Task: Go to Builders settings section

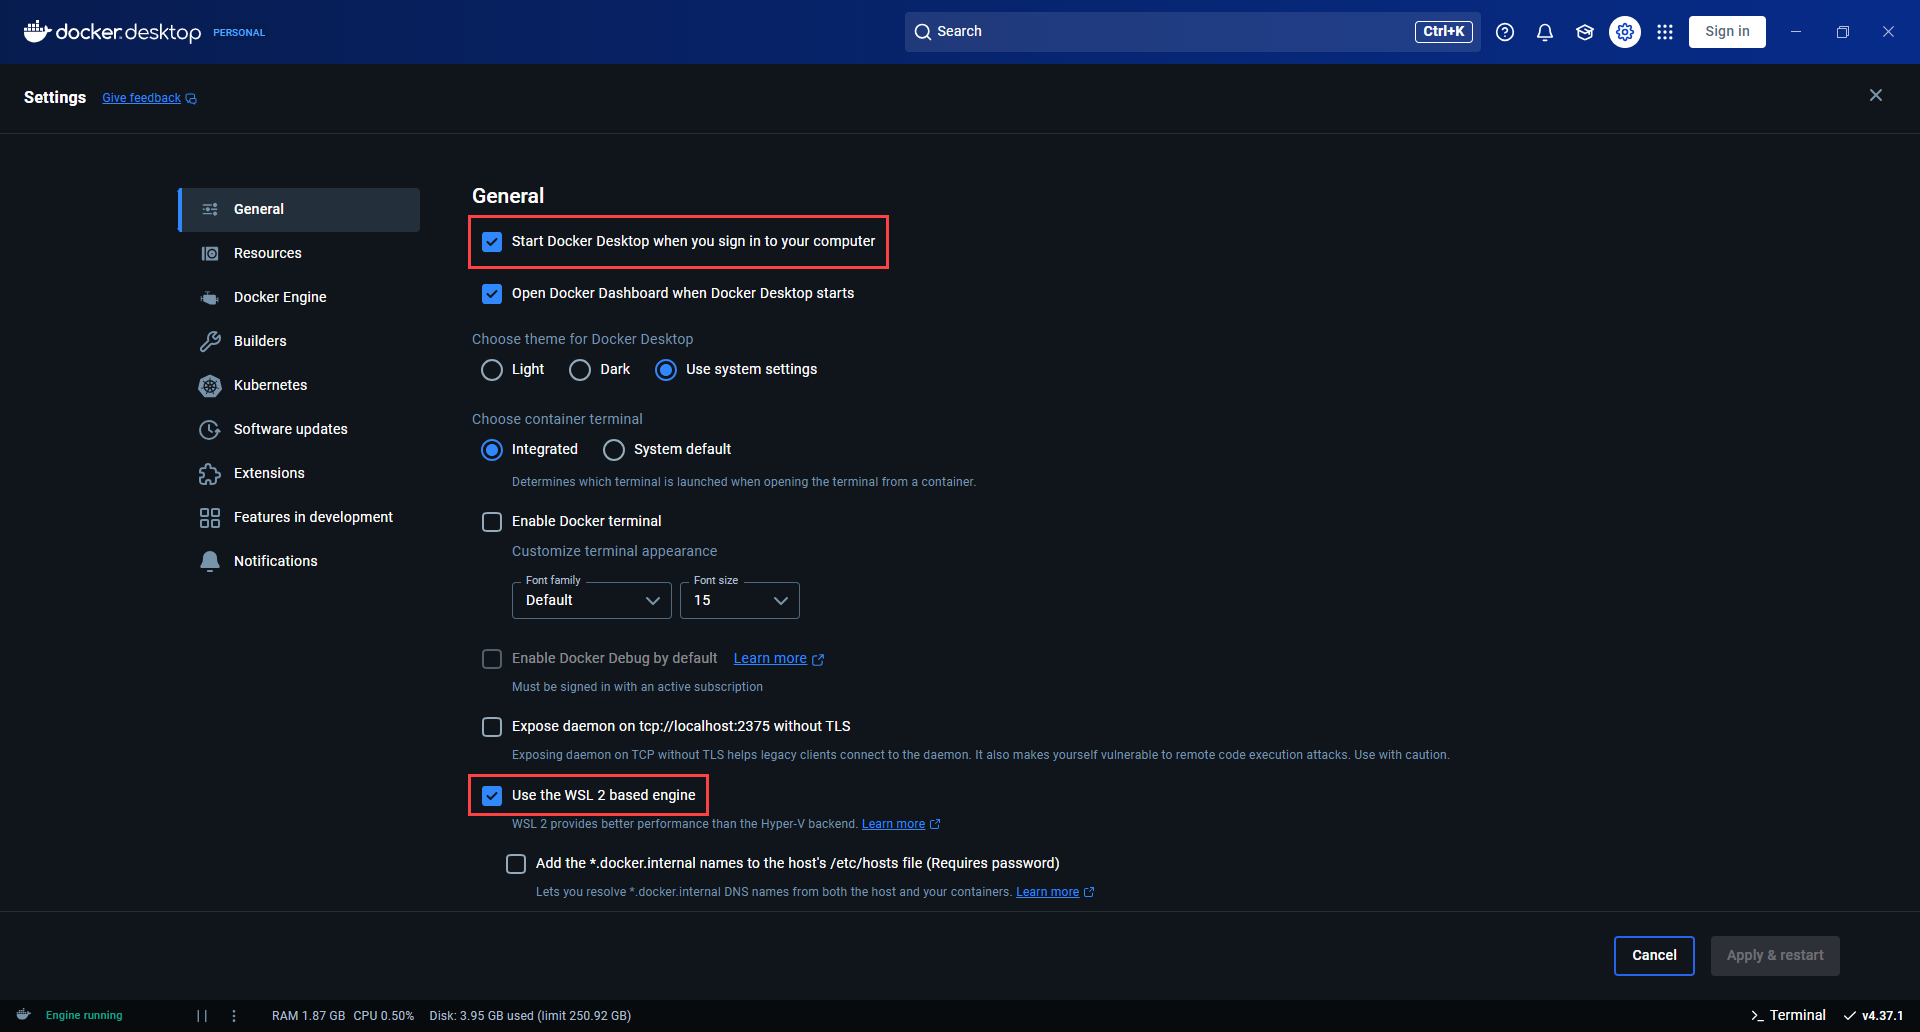Action: click(299, 341)
